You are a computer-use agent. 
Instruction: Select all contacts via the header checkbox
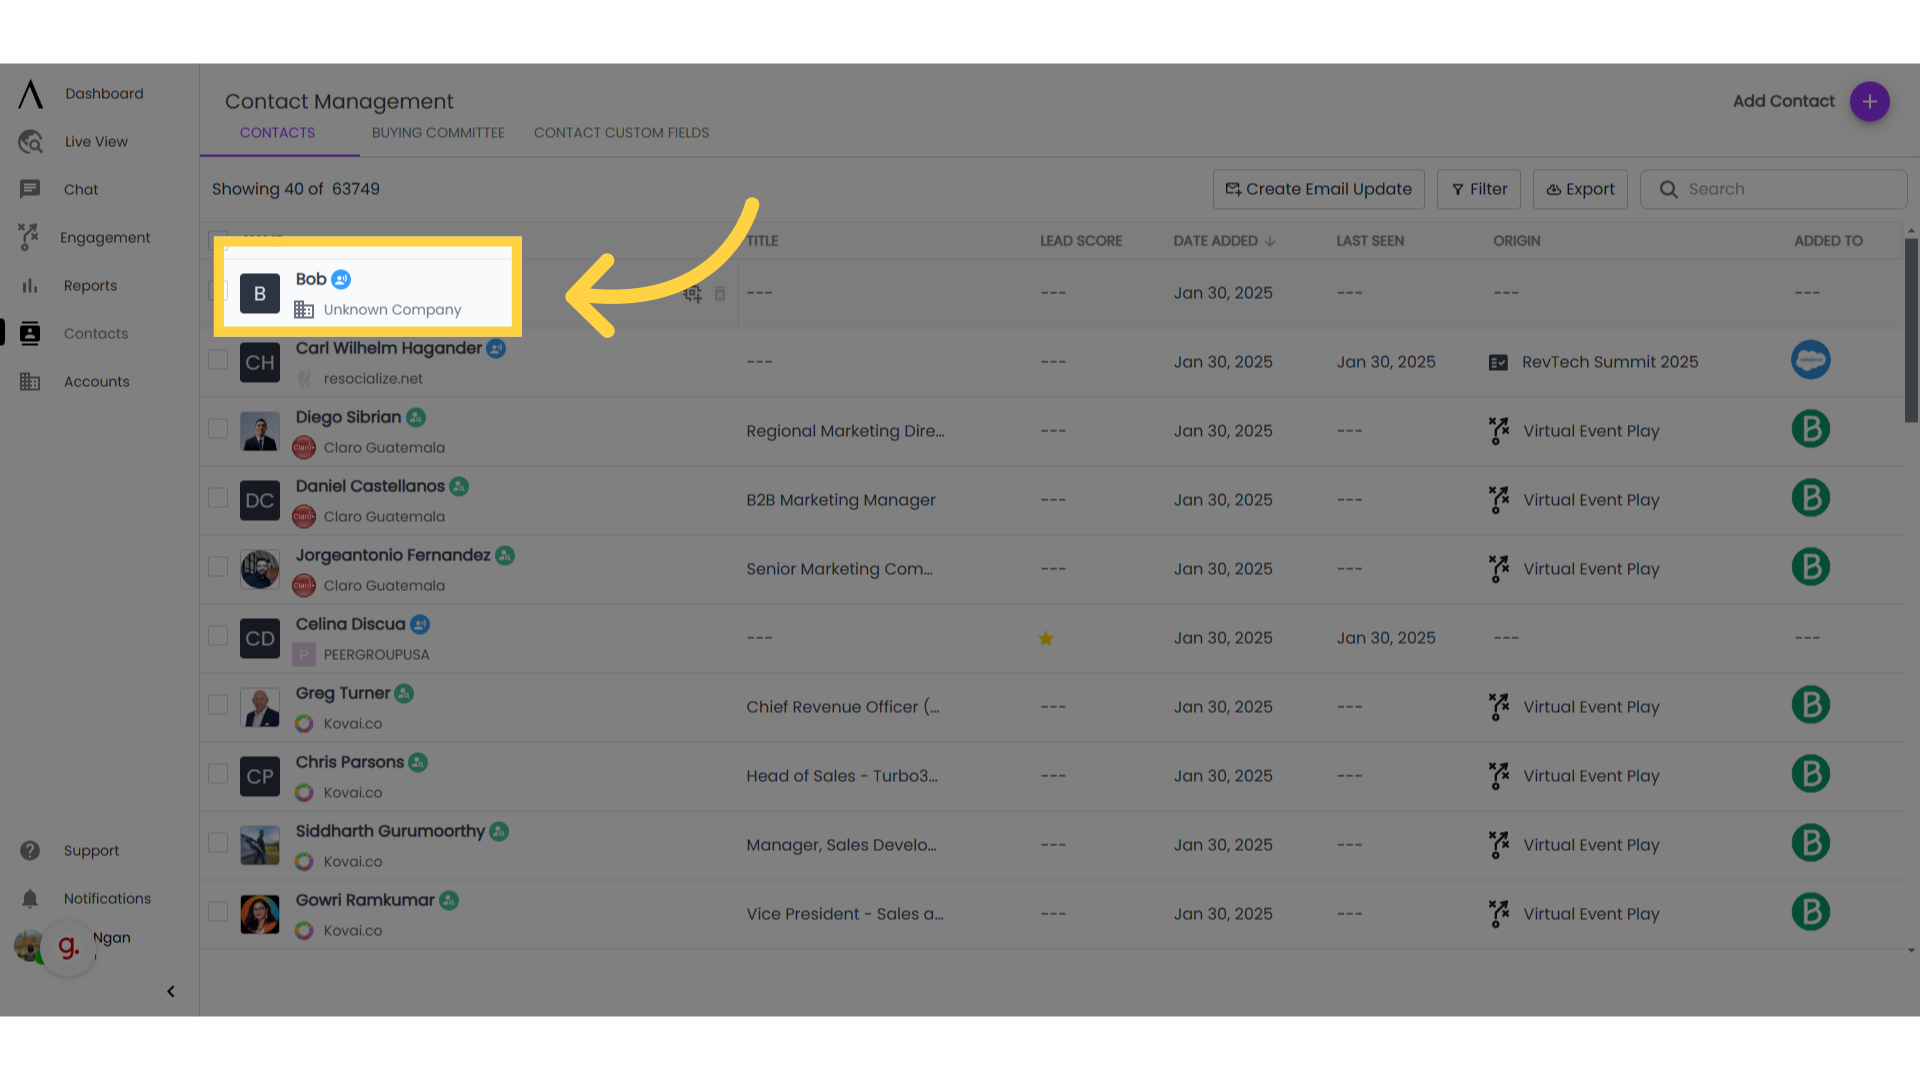click(x=218, y=240)
